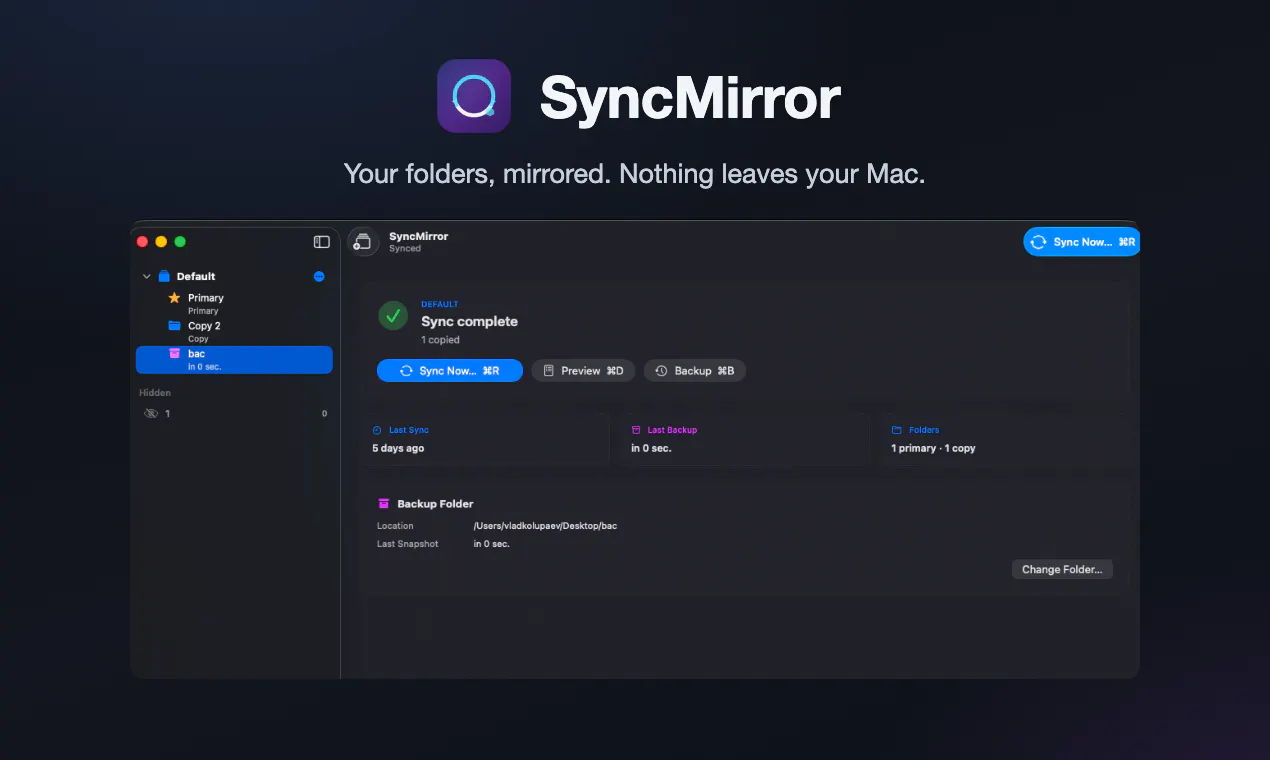This screenshot has width=1270, height=760.
Task: Click the Last Sync clock icon
Action: 377,430
